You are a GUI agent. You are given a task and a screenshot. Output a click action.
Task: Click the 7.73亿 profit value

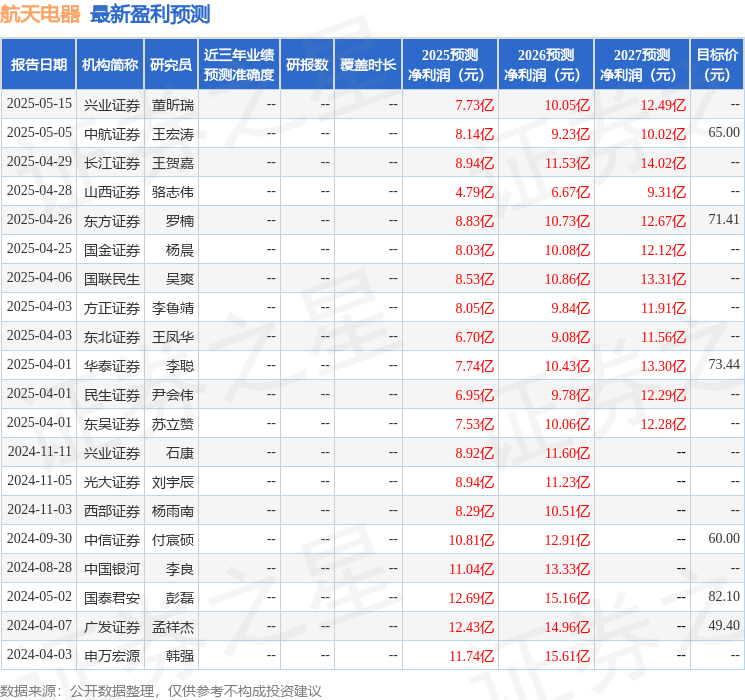pyautogui.click(x=474, y=105)
